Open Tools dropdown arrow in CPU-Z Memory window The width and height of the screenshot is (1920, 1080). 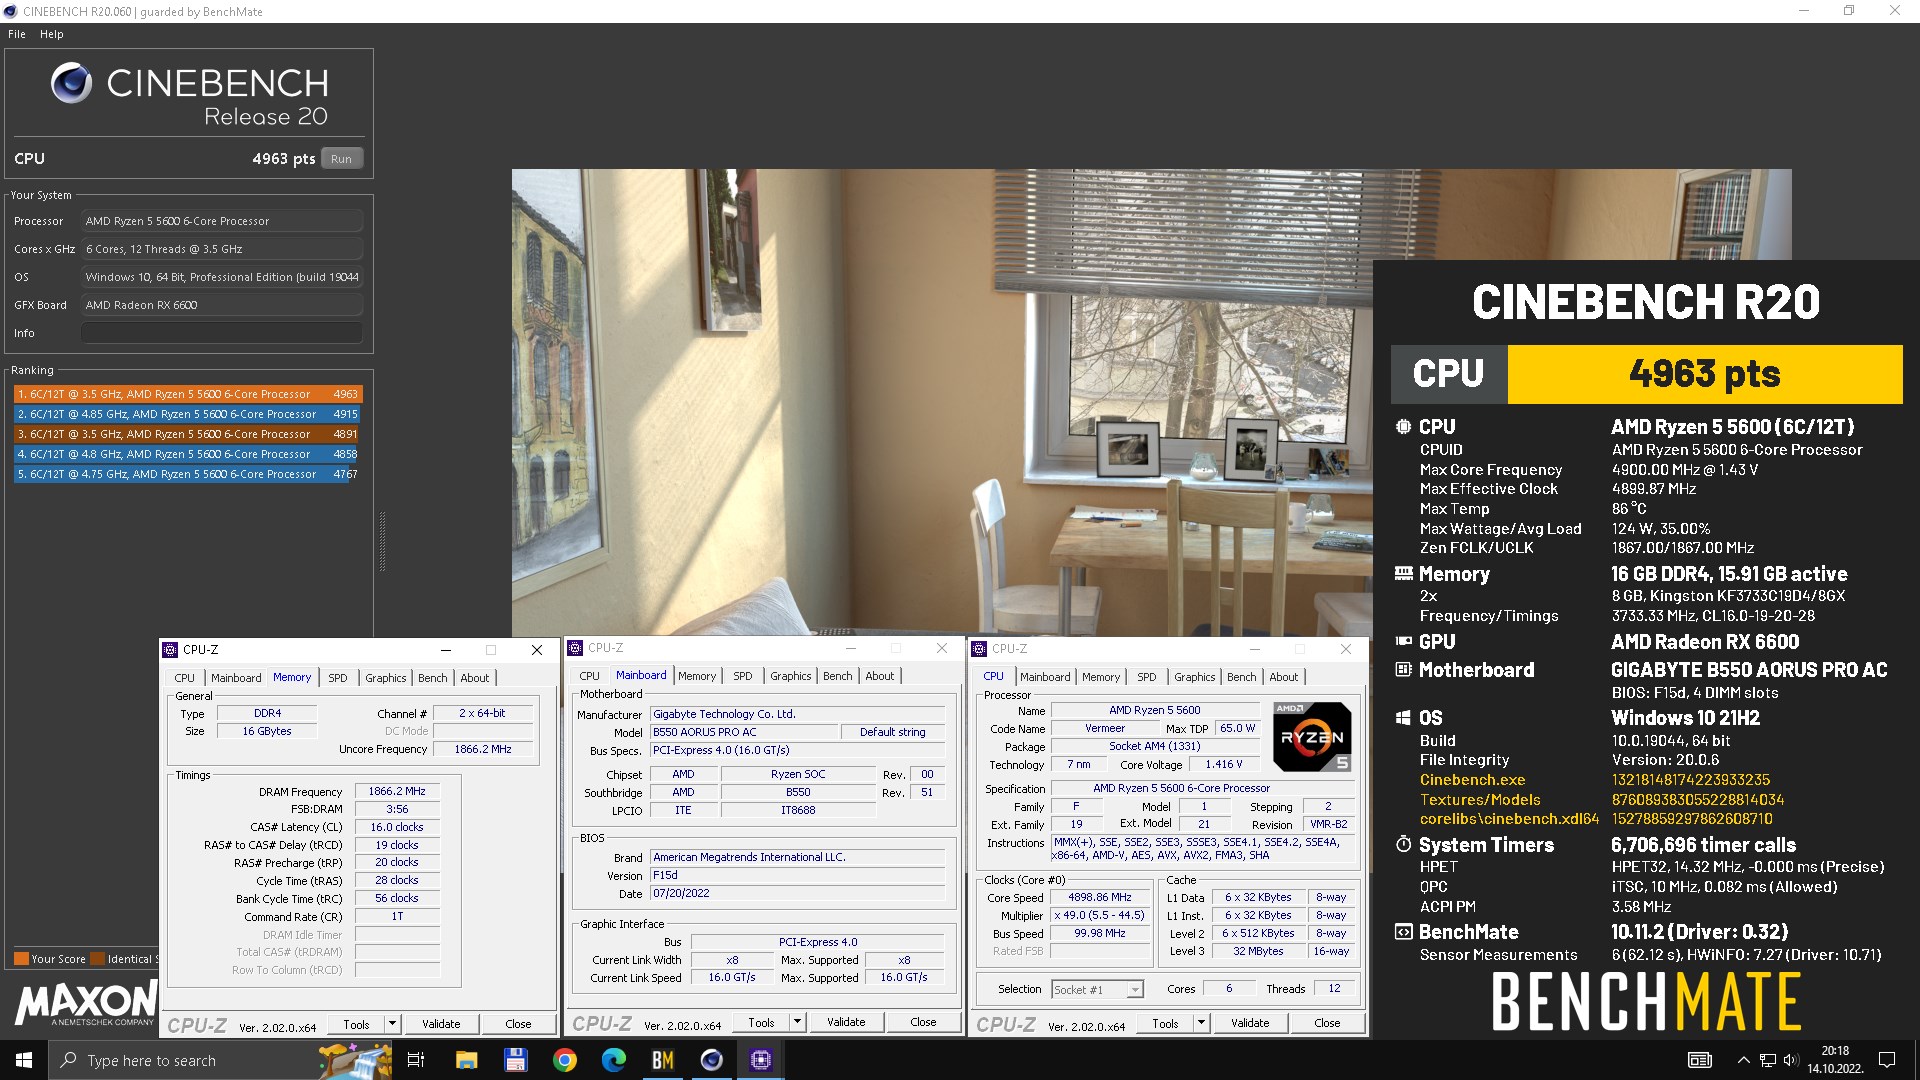(x=393, y=1024)
